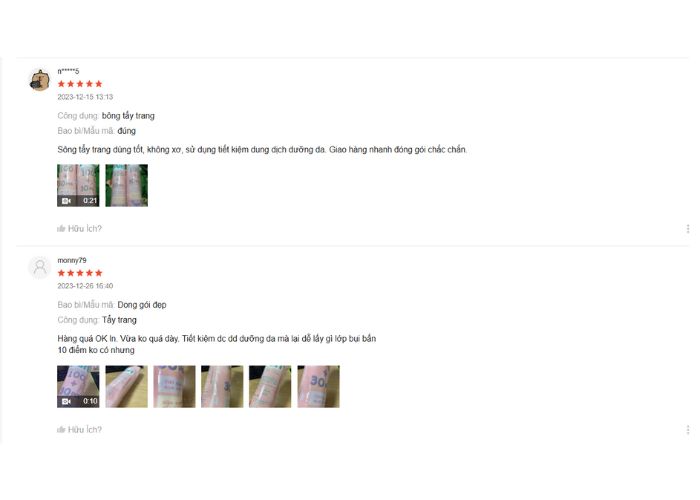This screenshot has width=700, height=500.
Task: Open more options for n*****5 review
Action: [x=688, y=229]
